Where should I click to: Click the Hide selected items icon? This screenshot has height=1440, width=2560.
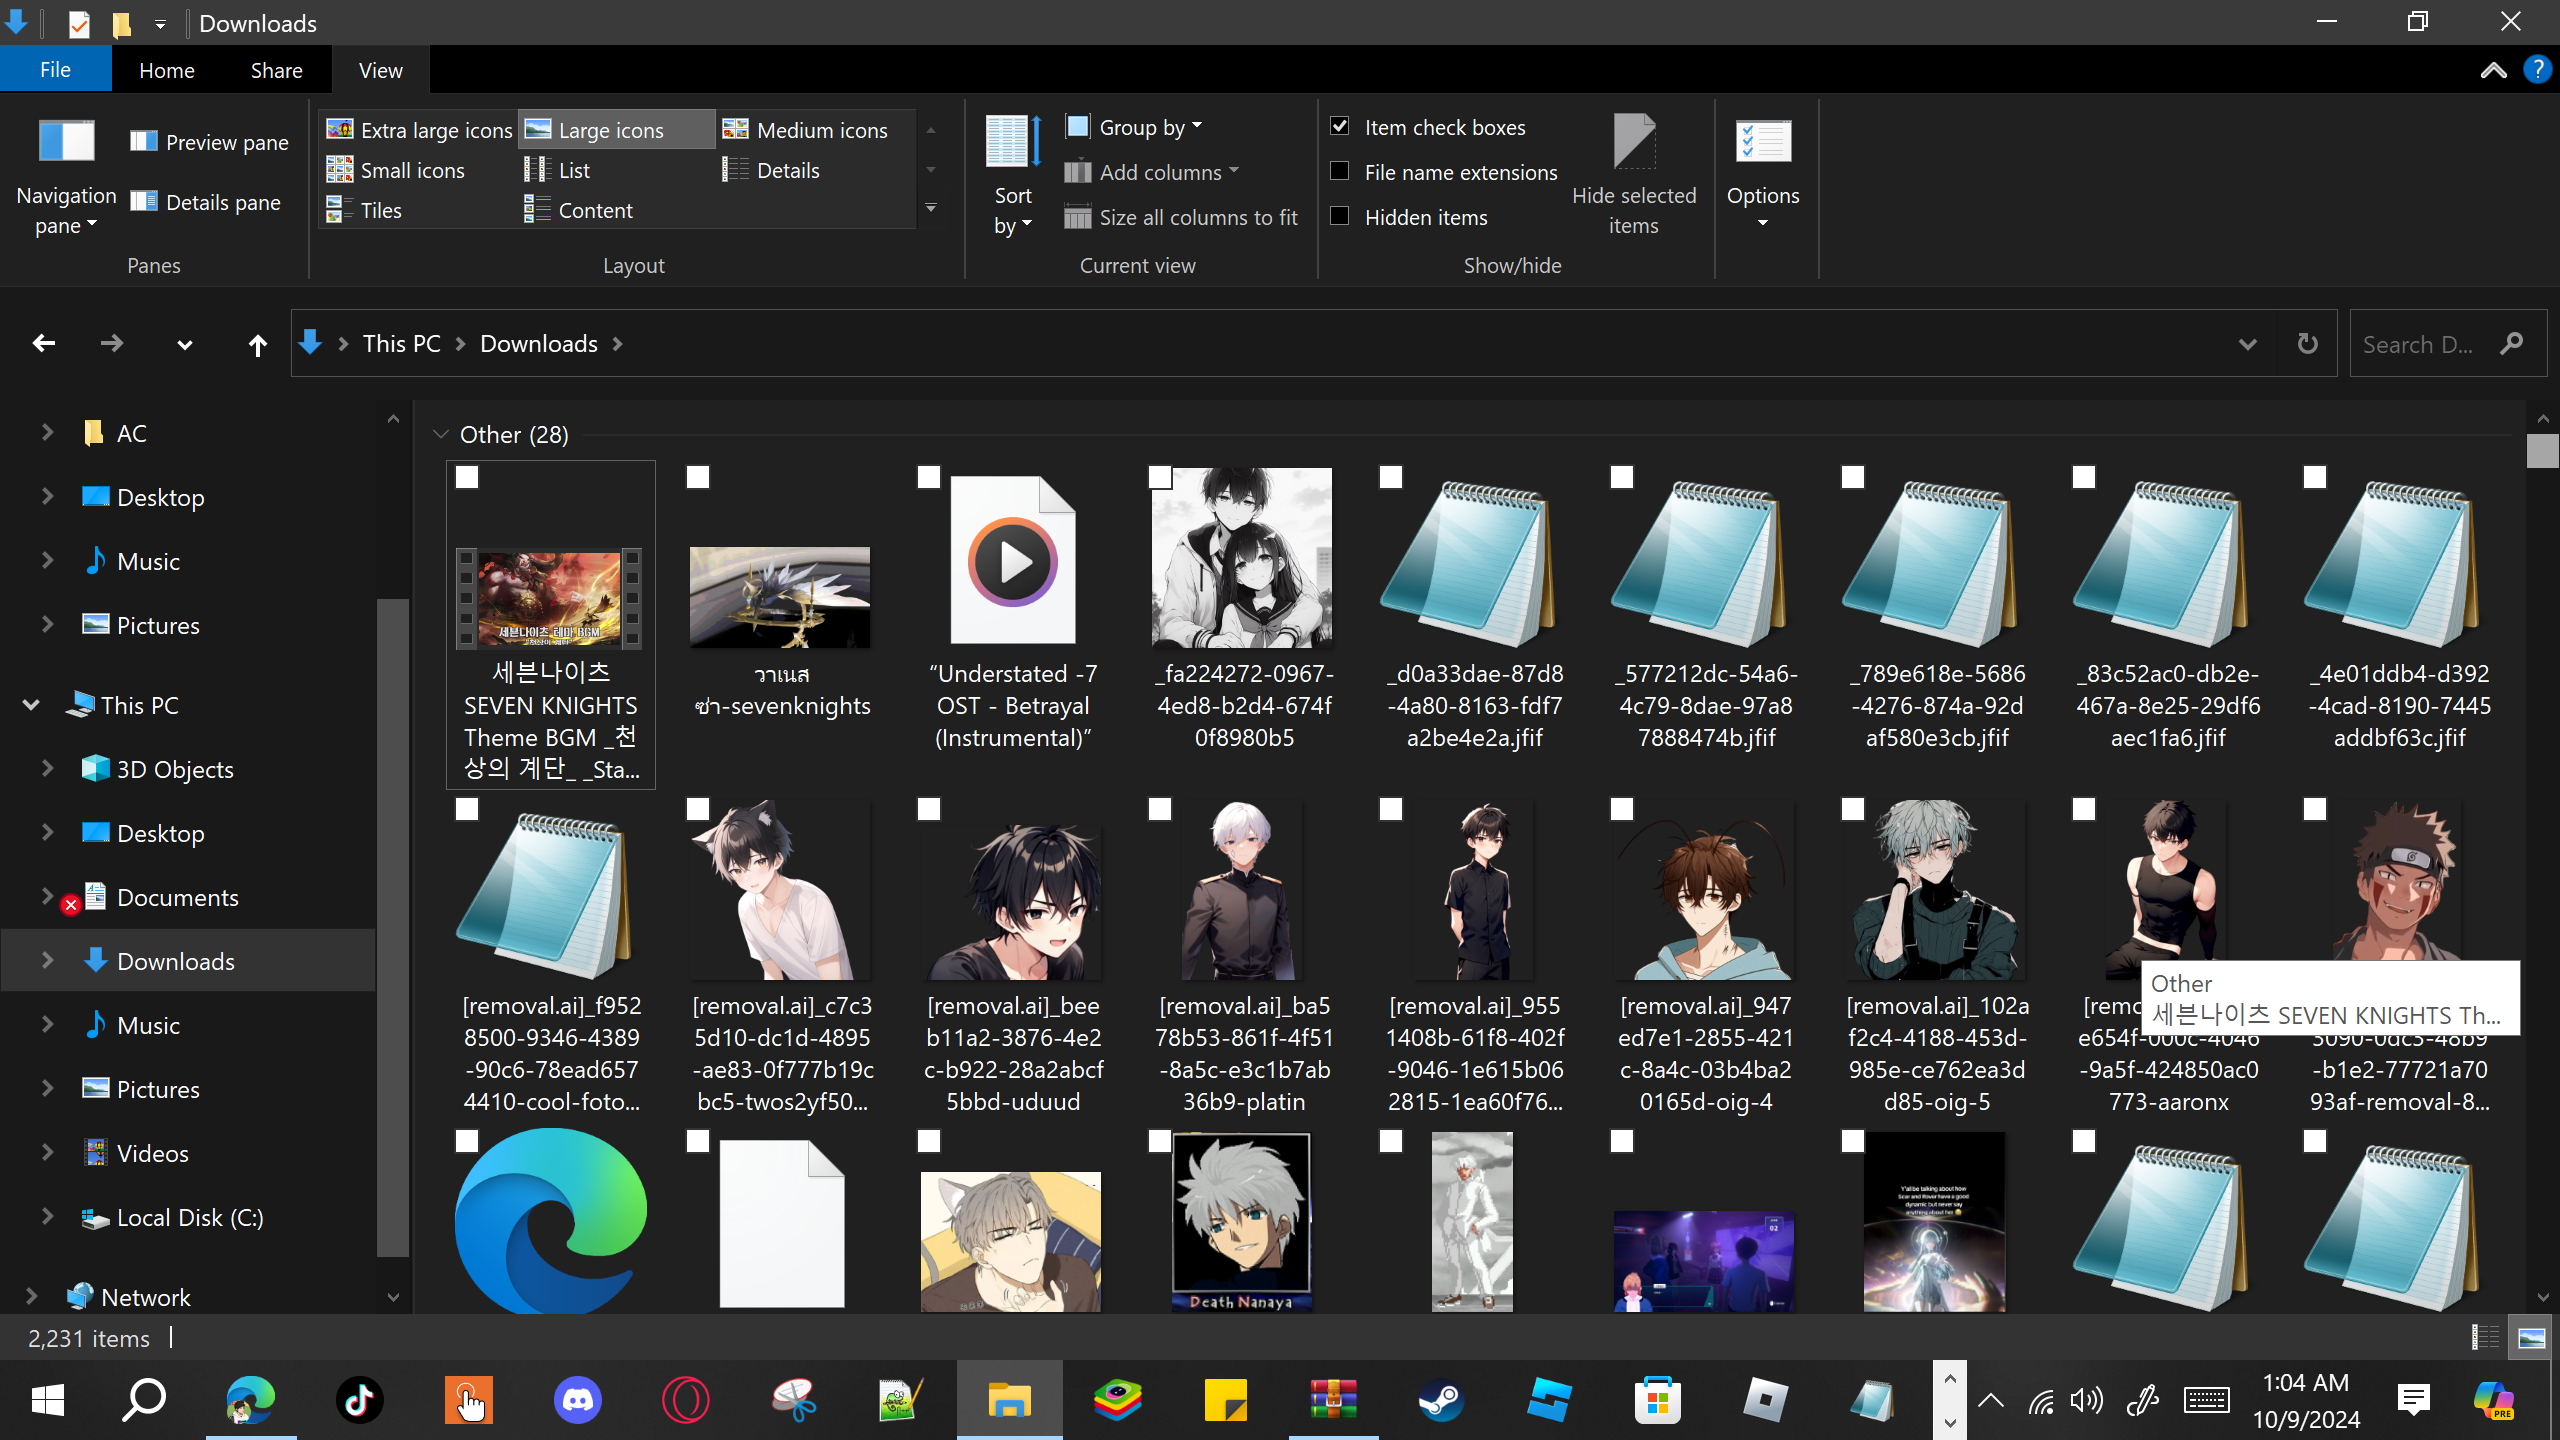click(1634, 143)
